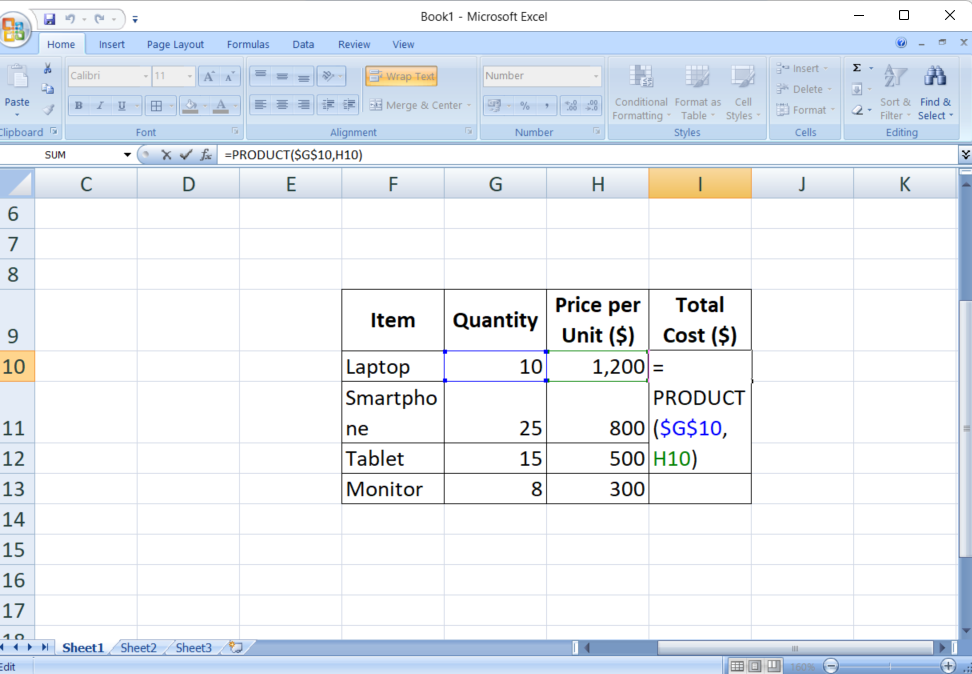Switch to Sheet2 worksheet tab
The width and height of the screenshot is (972, 674).
[x=138, y=648]
